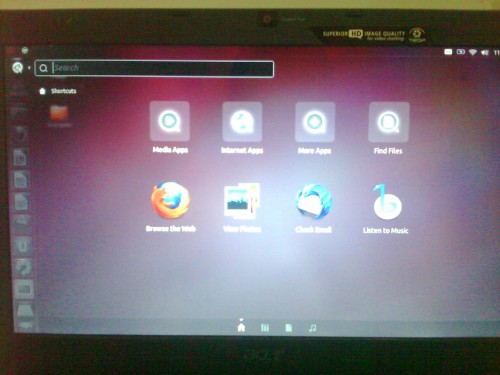Click the Ubuntu Dash home button

click(x=17, y=68)
